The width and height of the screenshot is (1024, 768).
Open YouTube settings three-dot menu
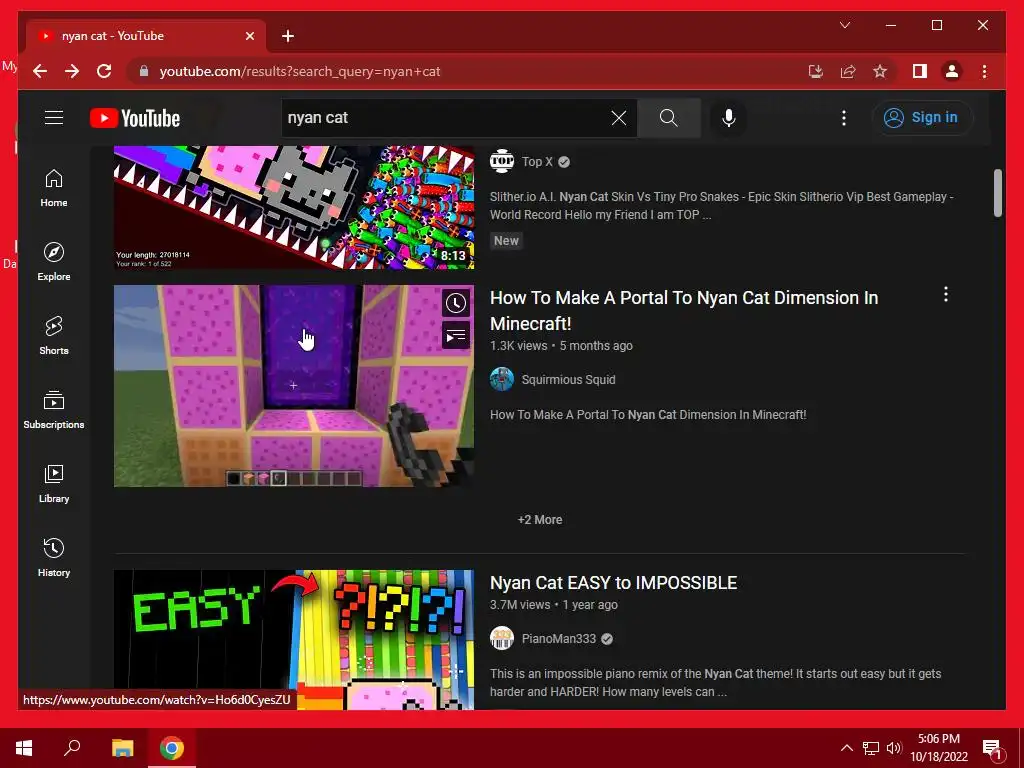pyautogui.click(x=844, y=118)
